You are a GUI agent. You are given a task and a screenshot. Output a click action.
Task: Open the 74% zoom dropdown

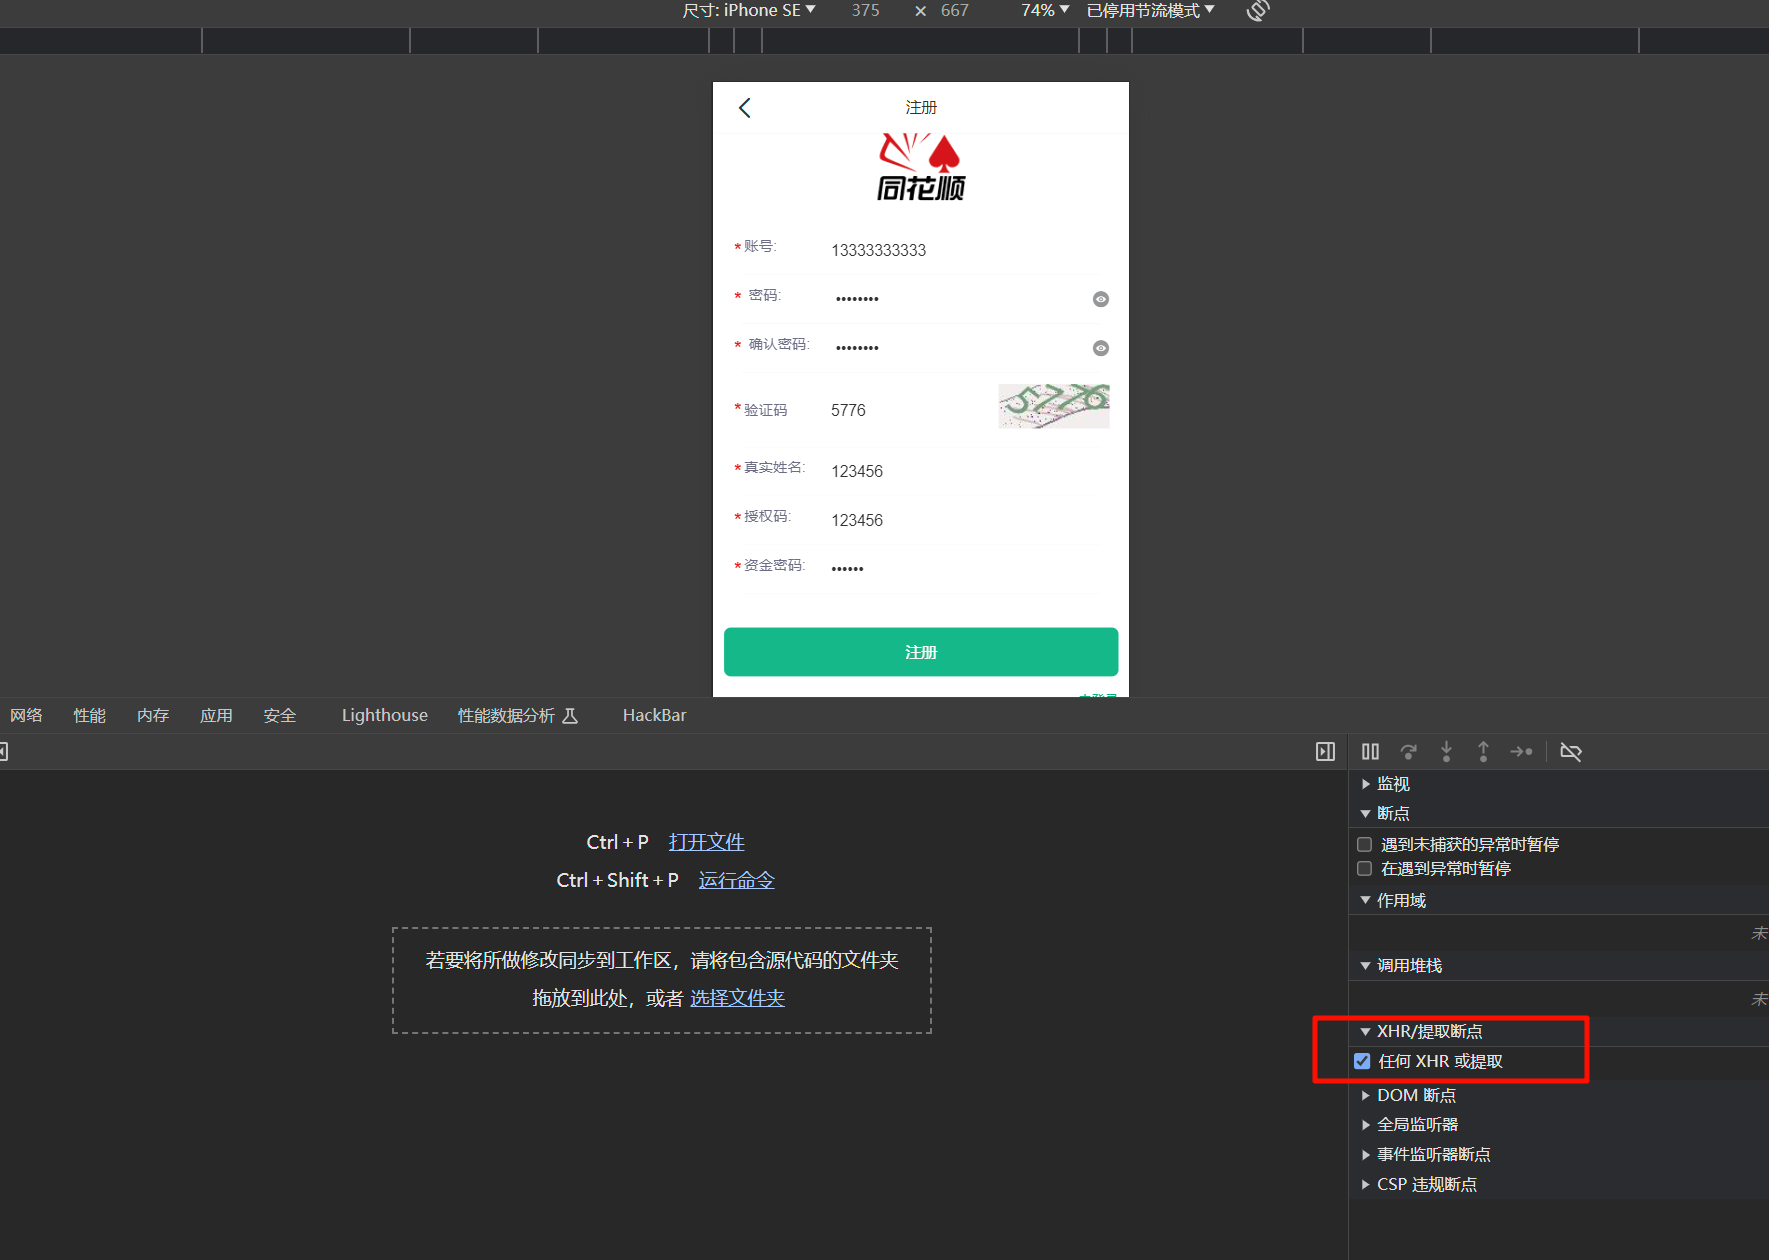tap(1045, 10)
